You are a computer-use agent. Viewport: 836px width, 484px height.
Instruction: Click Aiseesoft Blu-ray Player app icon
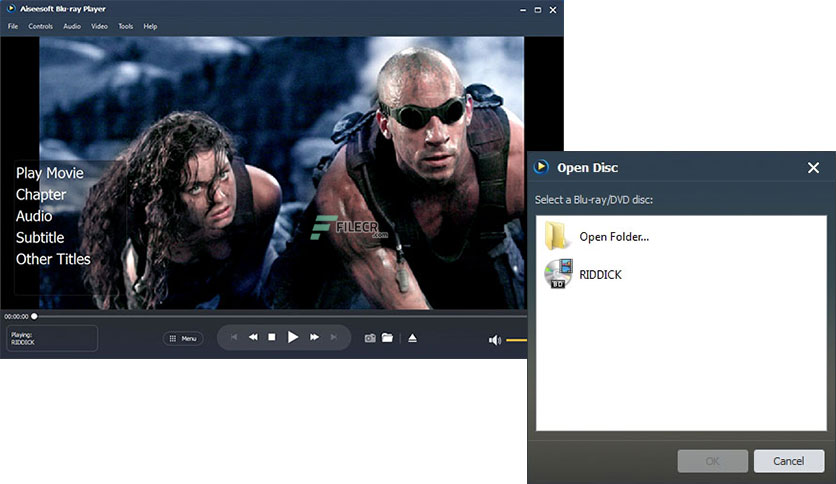pyautogui.click(x=11, y=9)
